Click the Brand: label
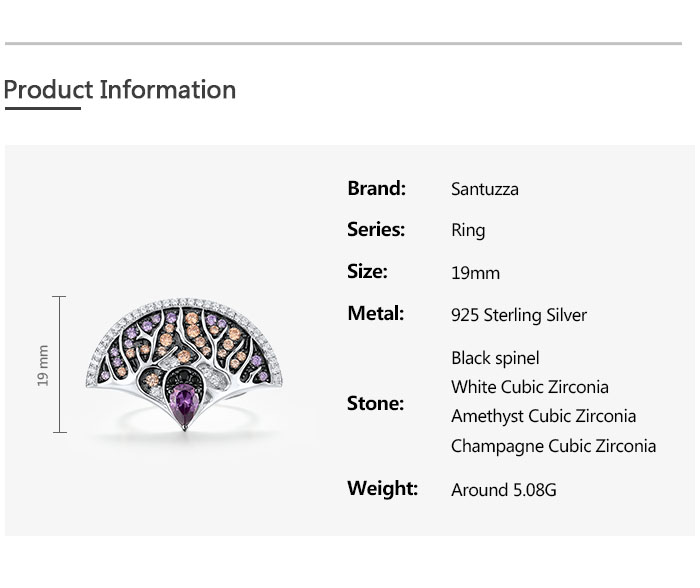This screenshot has height=588, width=700. tap(376, 188)
